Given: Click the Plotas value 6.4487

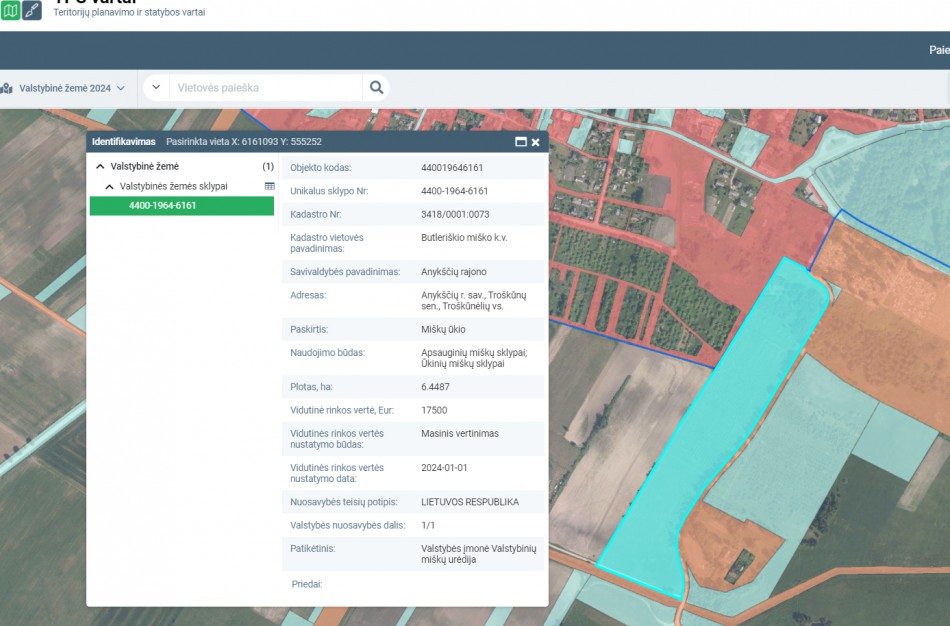Looking at the screenshot, I should pos(436,387).
